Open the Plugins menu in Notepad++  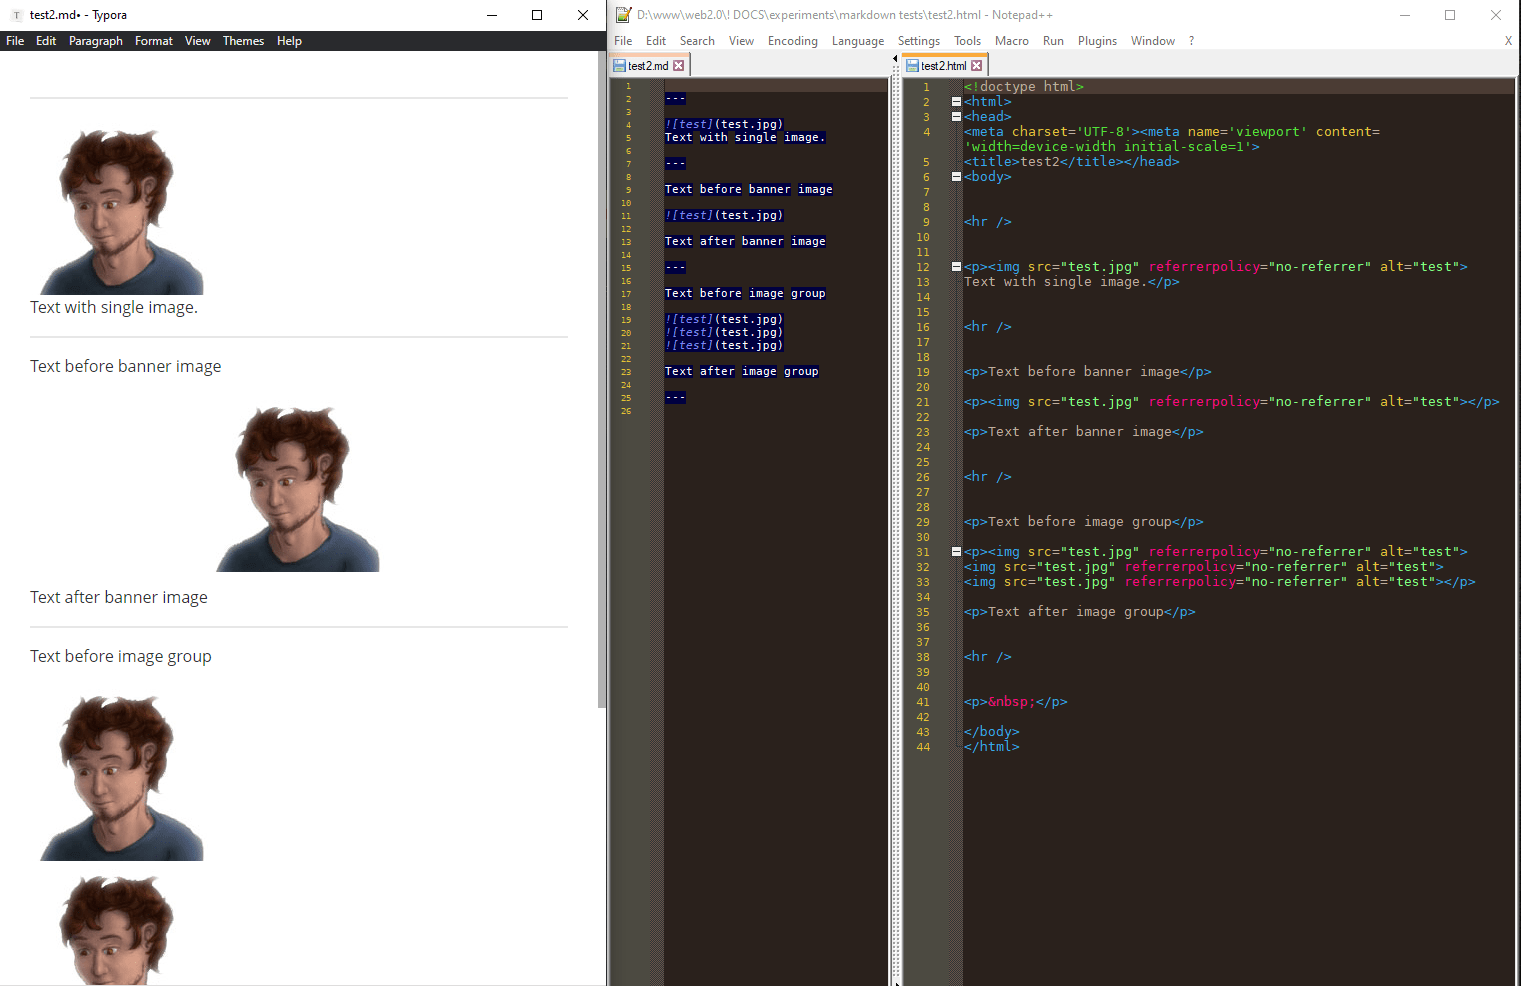tap(1097, 41)
